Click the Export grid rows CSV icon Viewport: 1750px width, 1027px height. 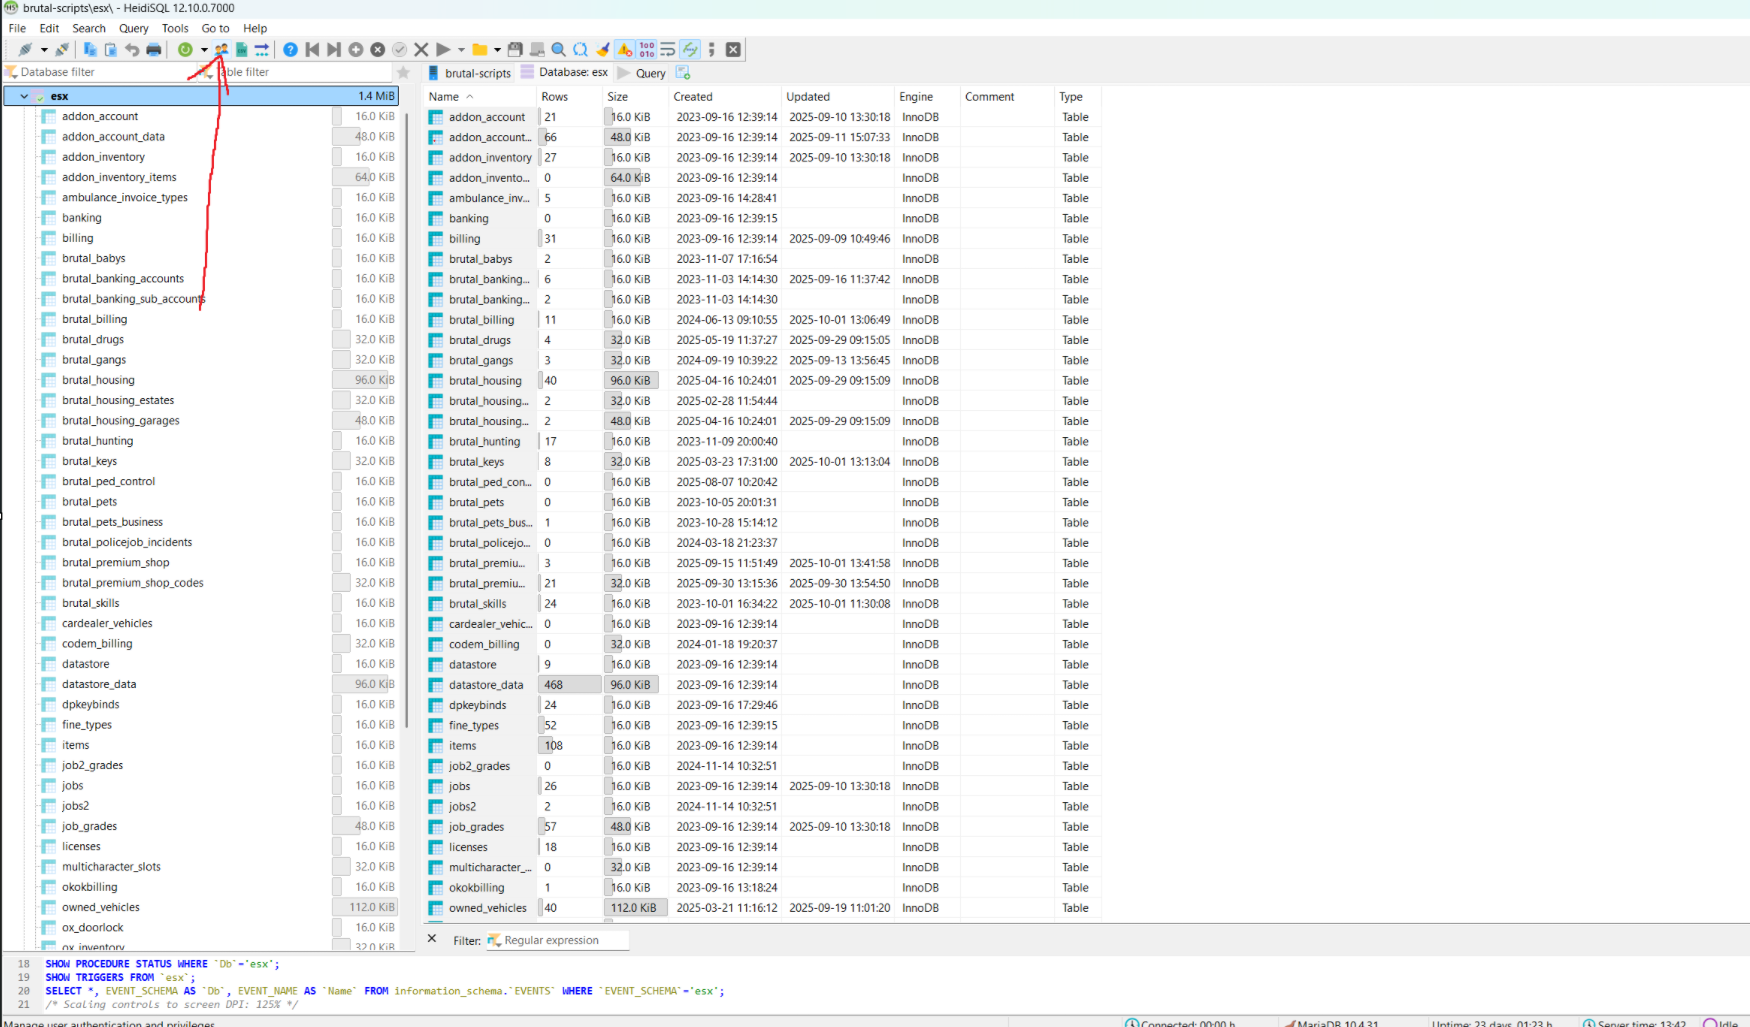coord(241,49)
